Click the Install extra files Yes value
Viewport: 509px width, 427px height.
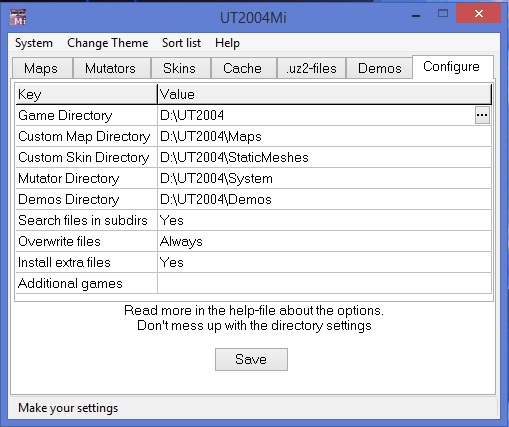click(x=324, y=262)
